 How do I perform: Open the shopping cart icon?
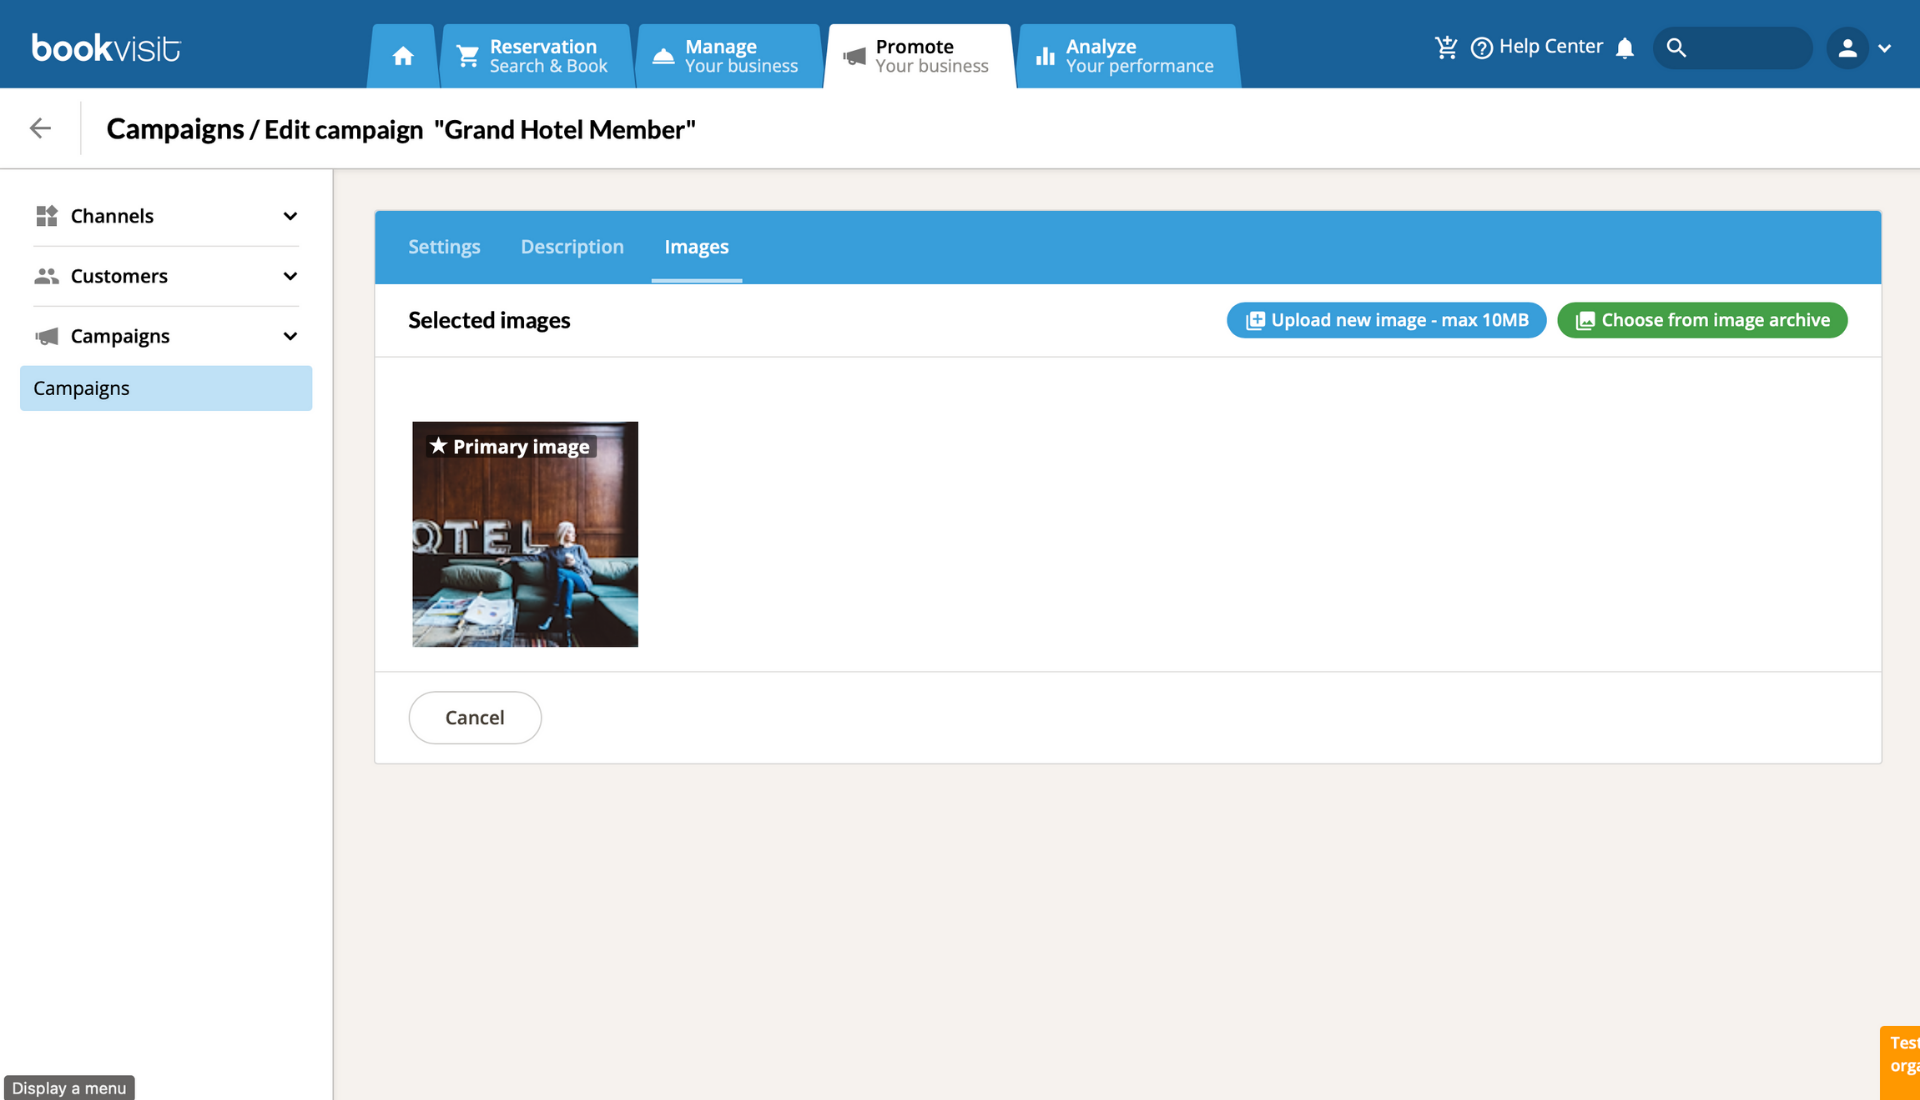coord(1446,47)
